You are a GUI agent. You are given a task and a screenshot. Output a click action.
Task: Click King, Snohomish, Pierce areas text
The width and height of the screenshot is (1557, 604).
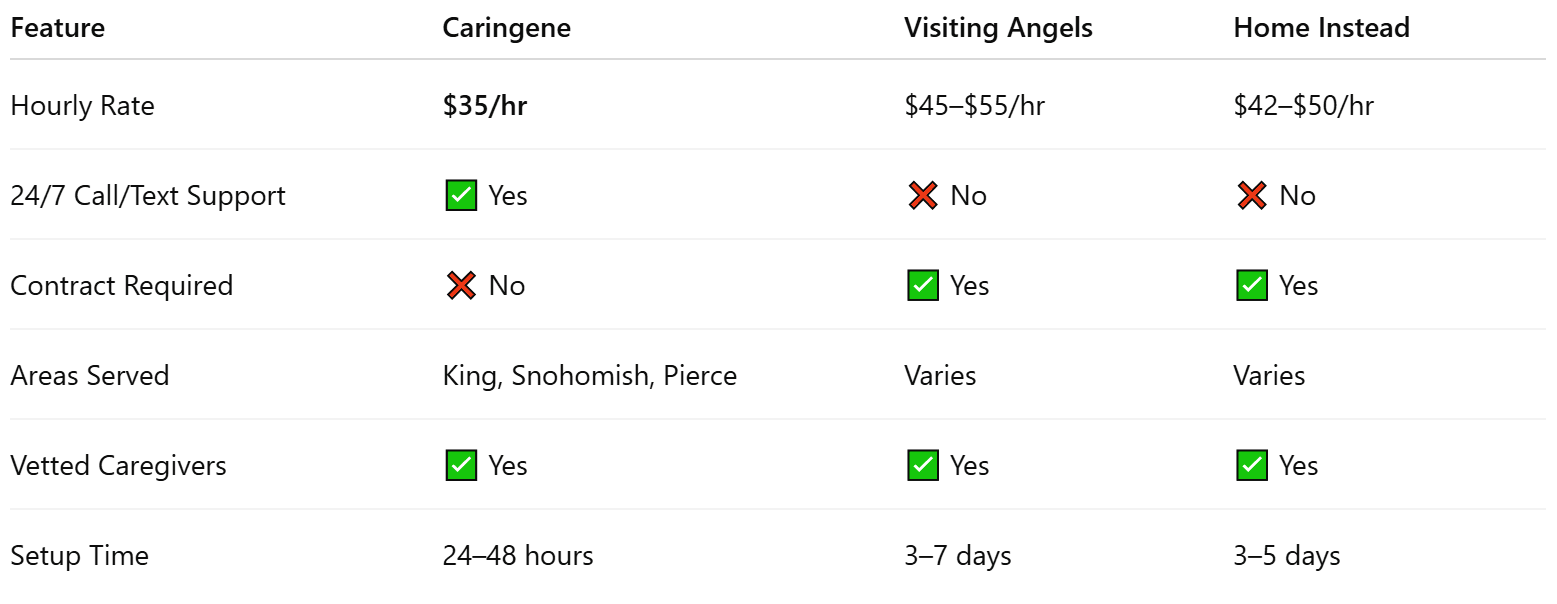coord(590,376)
